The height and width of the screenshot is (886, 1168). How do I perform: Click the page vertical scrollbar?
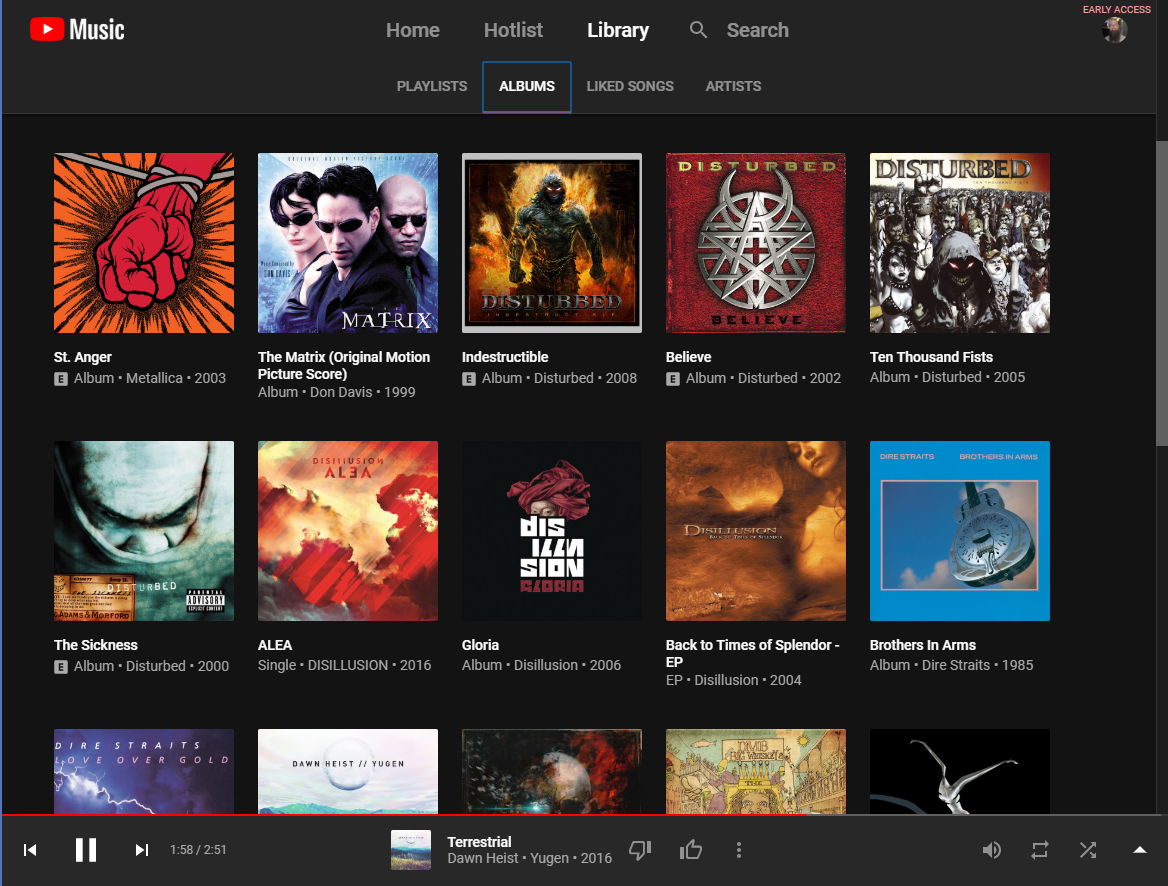point(1161,294)
